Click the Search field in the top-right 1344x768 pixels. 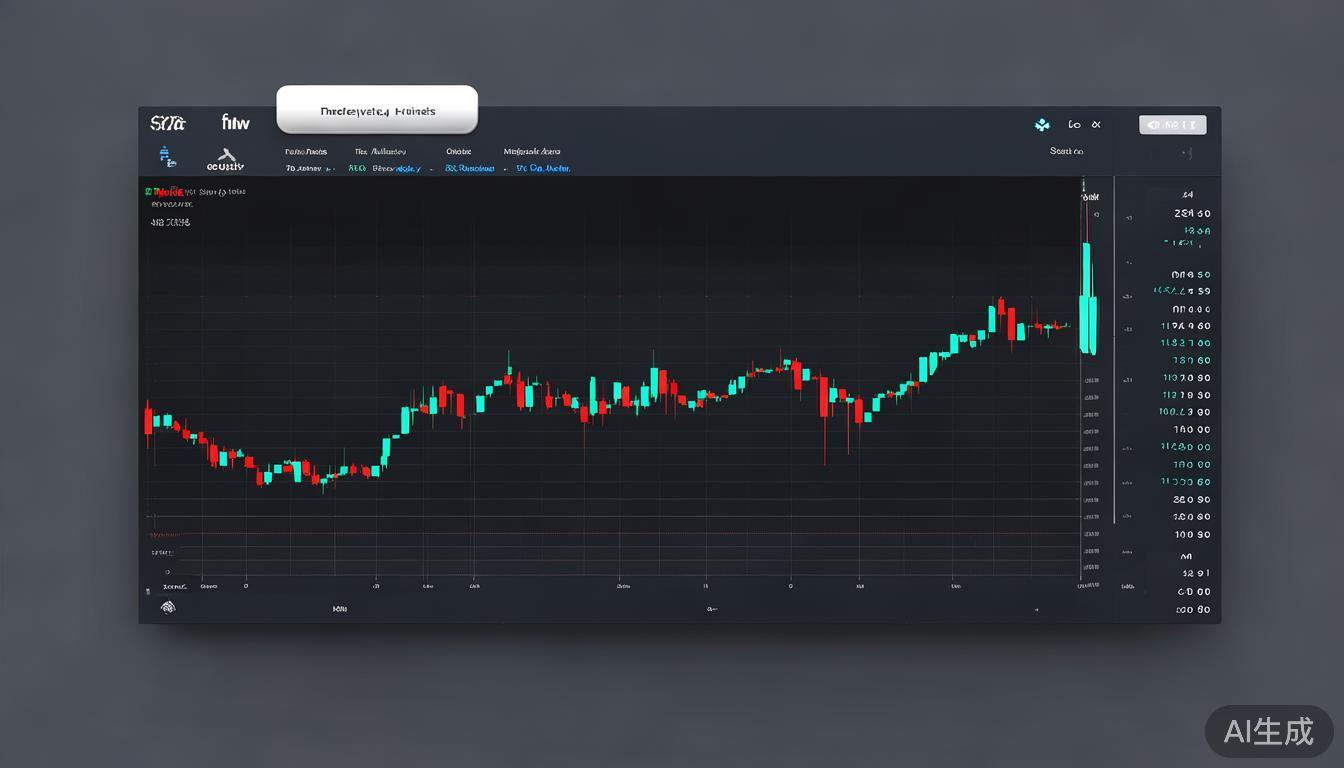(x=1066, y=152)
